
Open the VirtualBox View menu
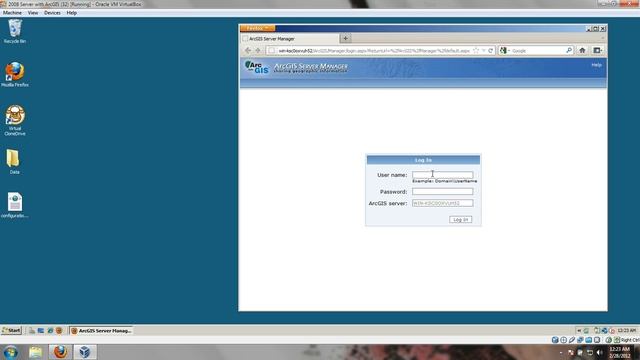click(x=33, y=13)
